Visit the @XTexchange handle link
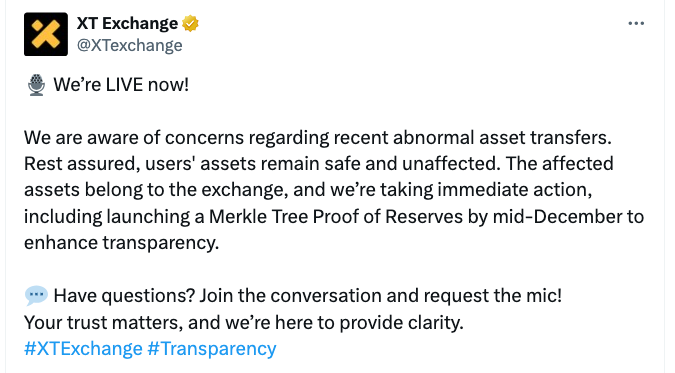Image resolution: width=675 pixels, height=373 pixels. click(130, 45)
